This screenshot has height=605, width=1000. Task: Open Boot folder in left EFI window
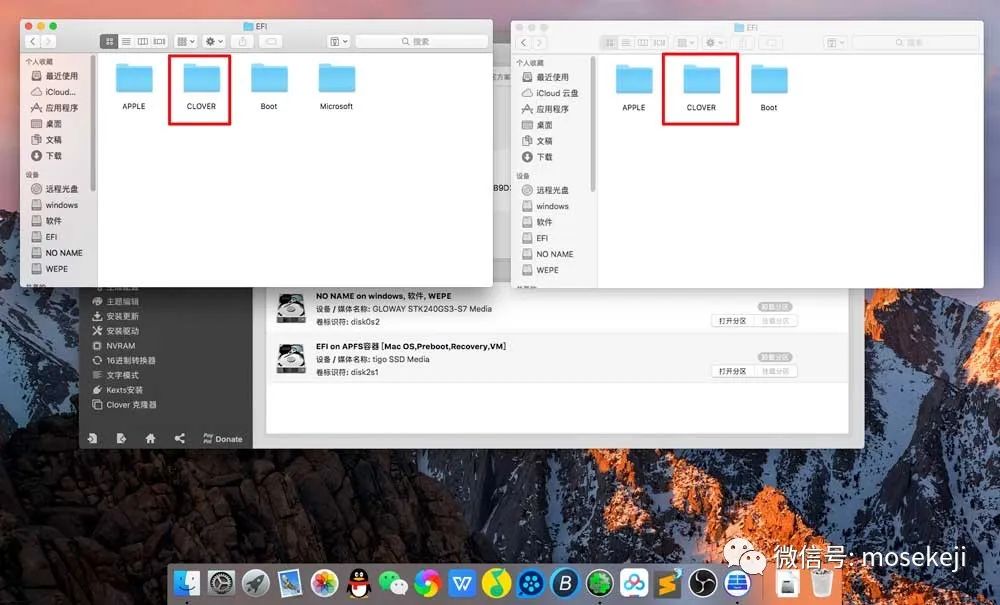pos(269,87)
